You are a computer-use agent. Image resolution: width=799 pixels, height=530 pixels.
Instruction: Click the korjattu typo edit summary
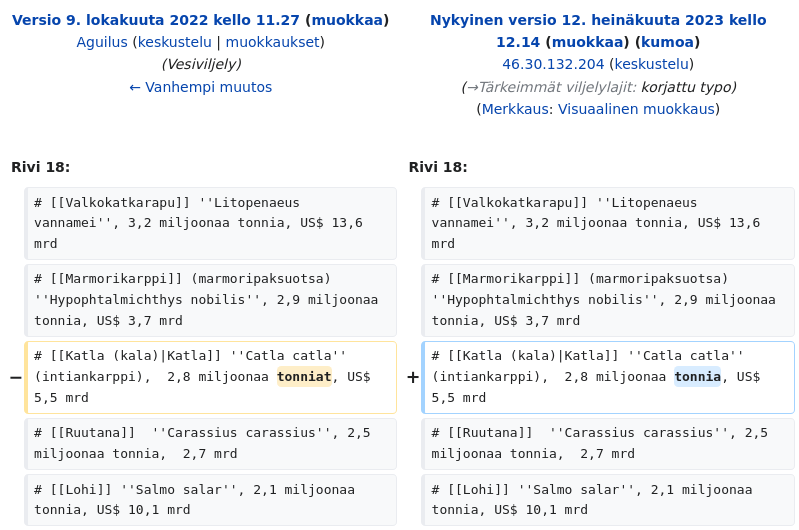tap(688, 87)
